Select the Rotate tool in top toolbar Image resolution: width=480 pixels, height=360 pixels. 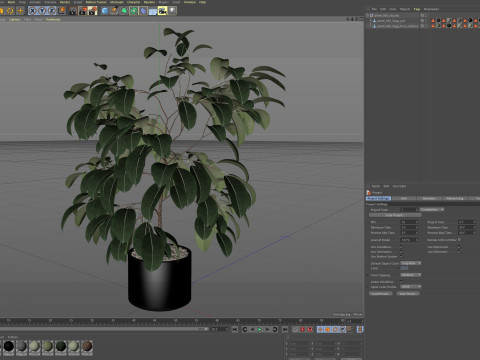pos(10,11)
